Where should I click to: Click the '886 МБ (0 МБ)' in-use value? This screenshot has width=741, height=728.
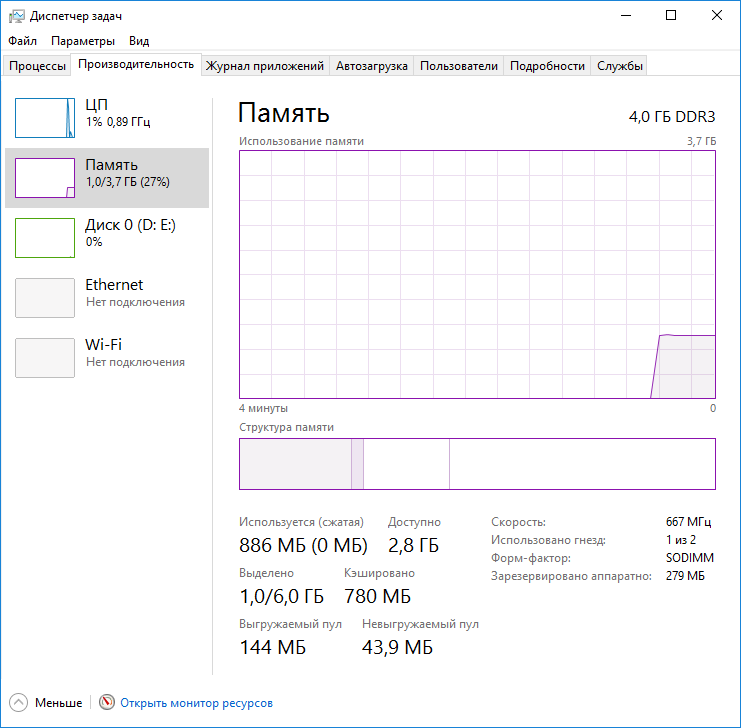click(x=303, y=545)
